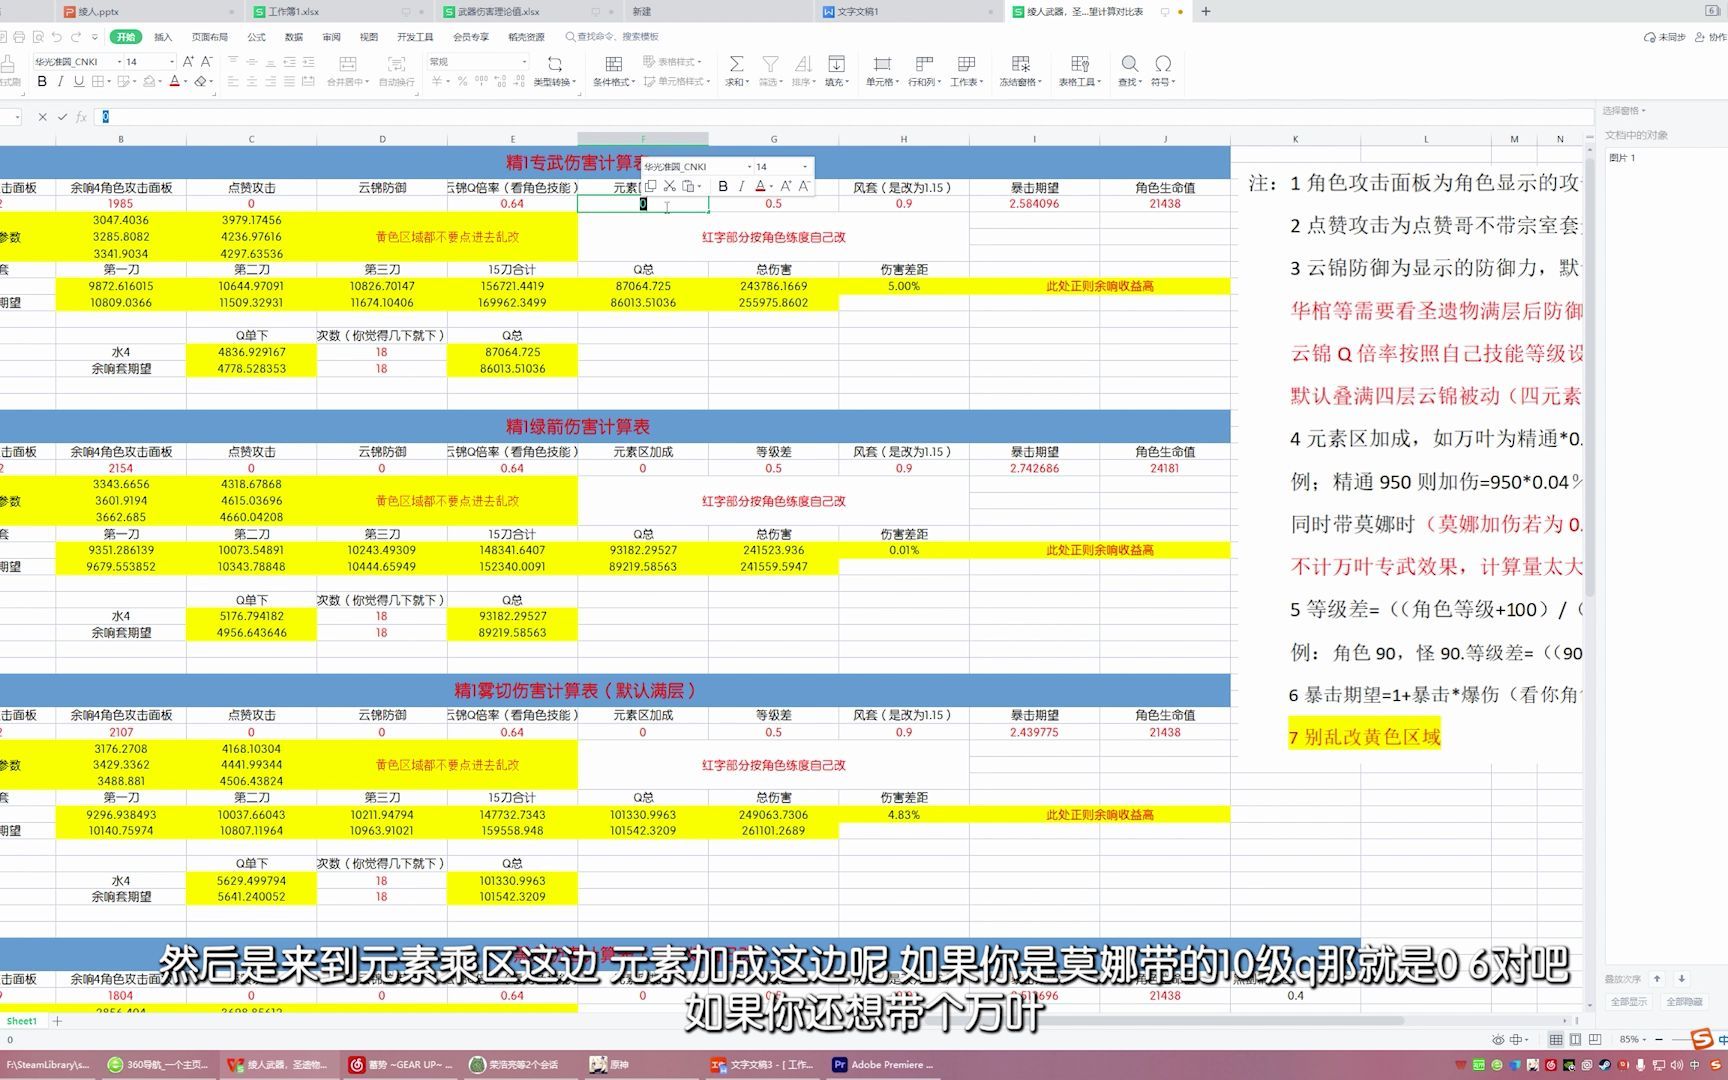This screenshot has height=1080, width=1728.
Task: Click the insert function fx icon
Action: (x=82, y=117)
